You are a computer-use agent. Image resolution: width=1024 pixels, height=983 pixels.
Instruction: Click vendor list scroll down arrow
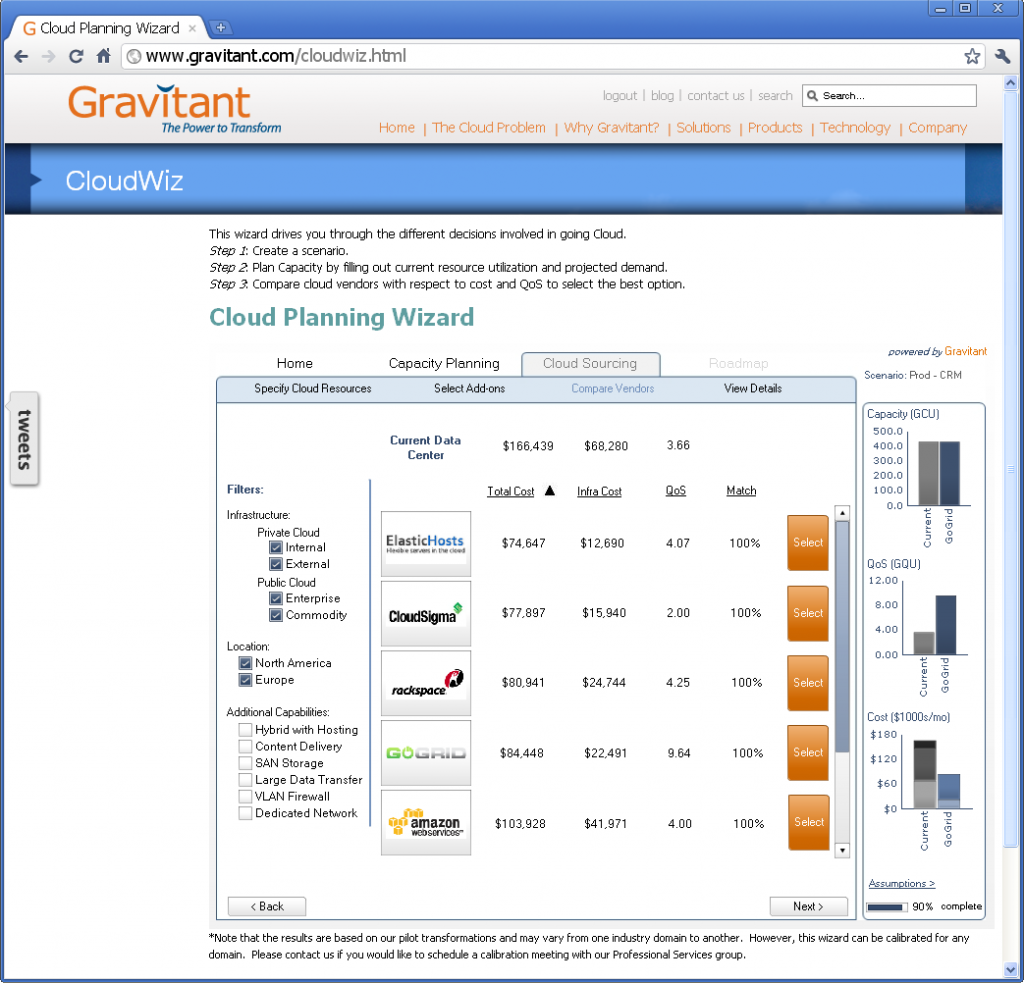(x=842, y=850)
